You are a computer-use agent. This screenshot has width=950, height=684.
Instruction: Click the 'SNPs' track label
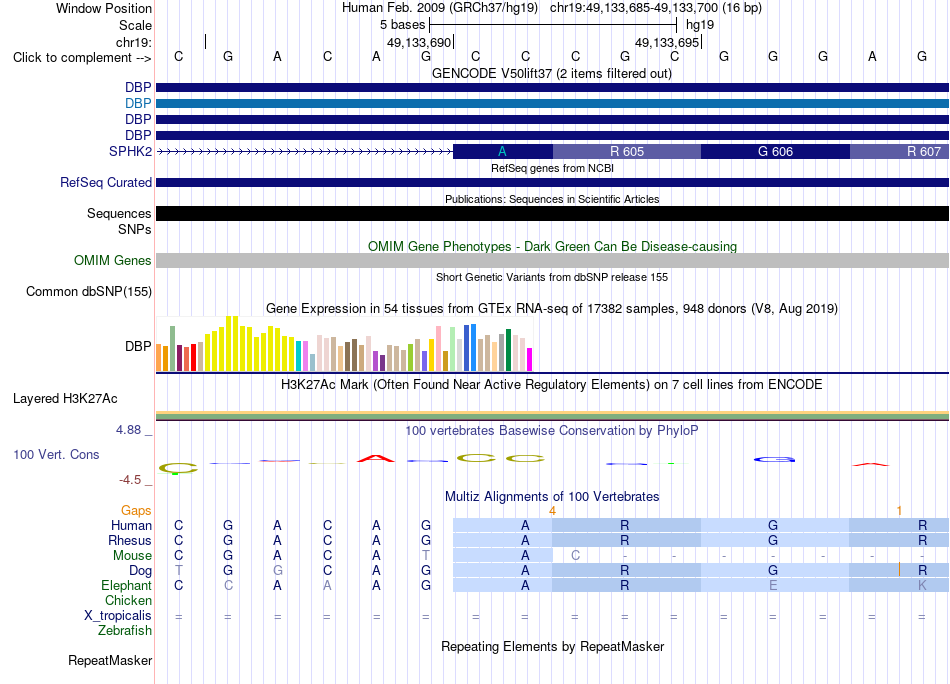pos(135,230)
